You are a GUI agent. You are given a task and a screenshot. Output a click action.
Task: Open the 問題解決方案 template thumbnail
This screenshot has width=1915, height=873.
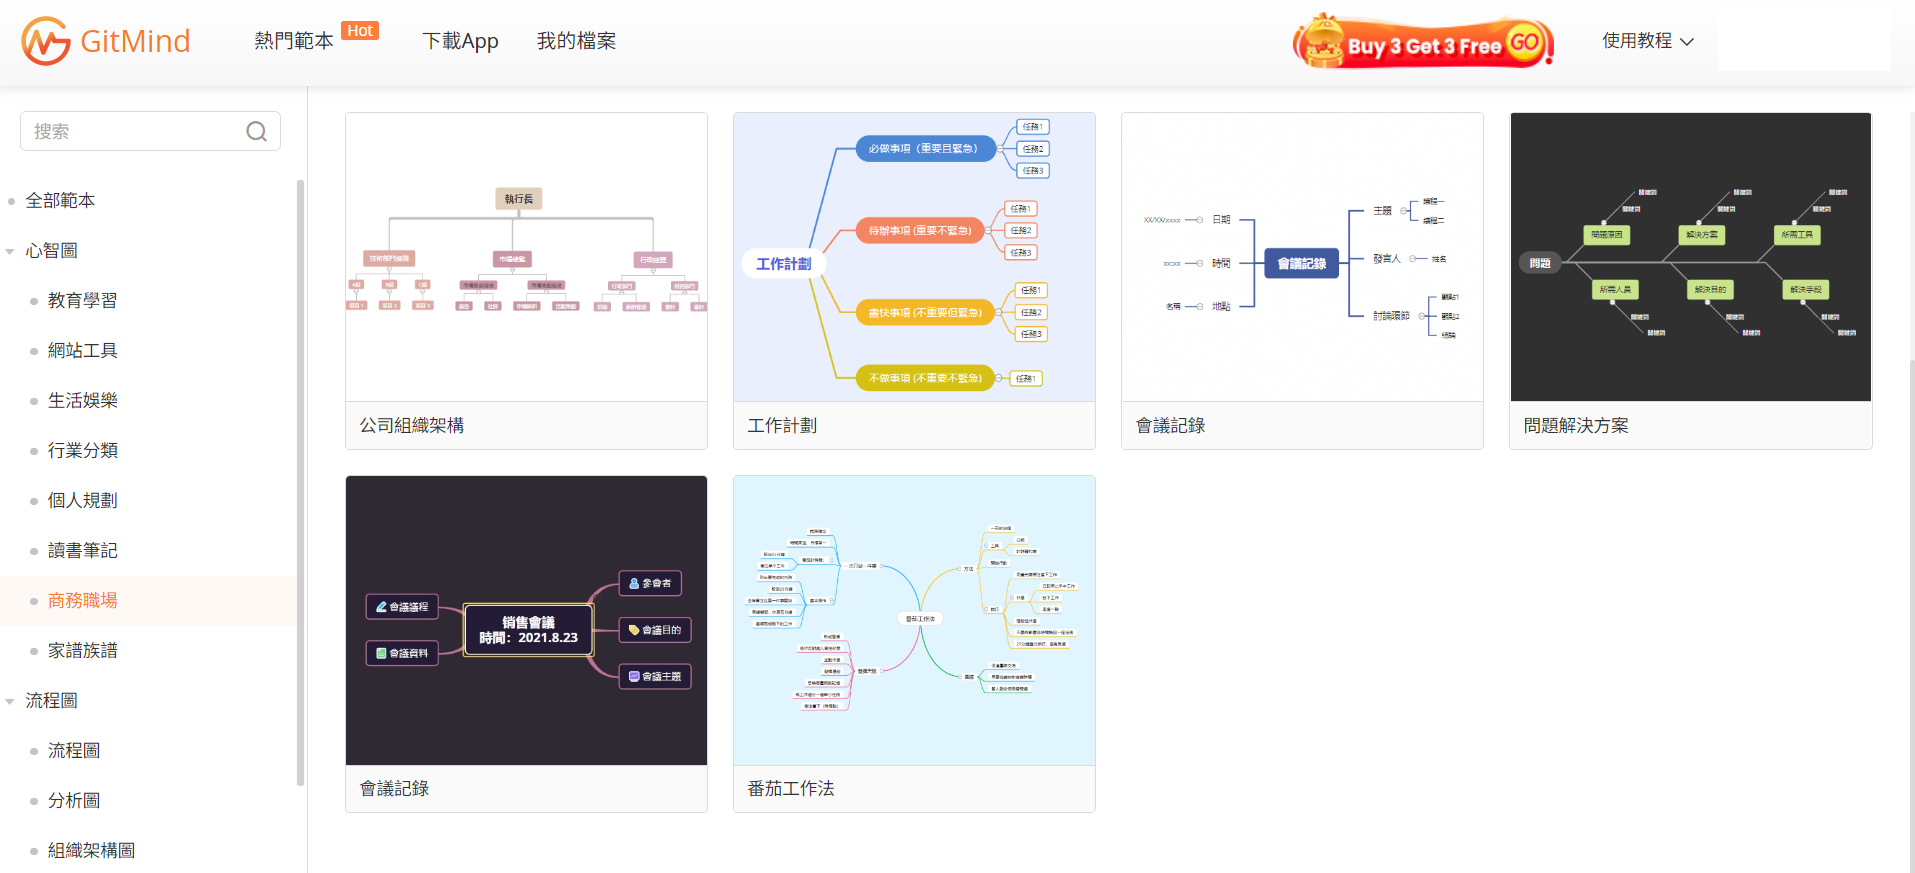coord(1690,257)
